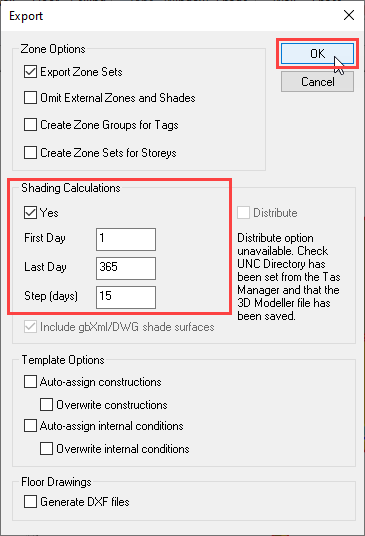
Task: Click the Export title bar text
Action: pyautogui.click(x=26, y=16)
